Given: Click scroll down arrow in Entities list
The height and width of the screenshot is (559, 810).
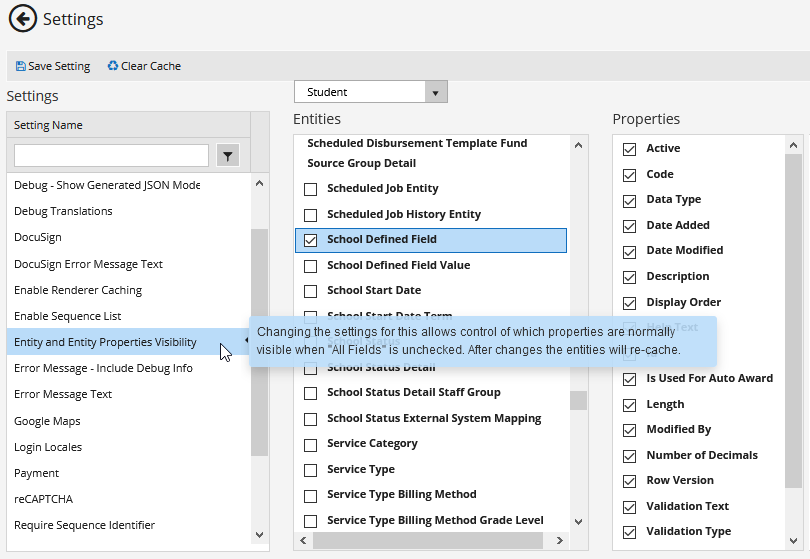Looking at the screenshot, I should [579, 520].
